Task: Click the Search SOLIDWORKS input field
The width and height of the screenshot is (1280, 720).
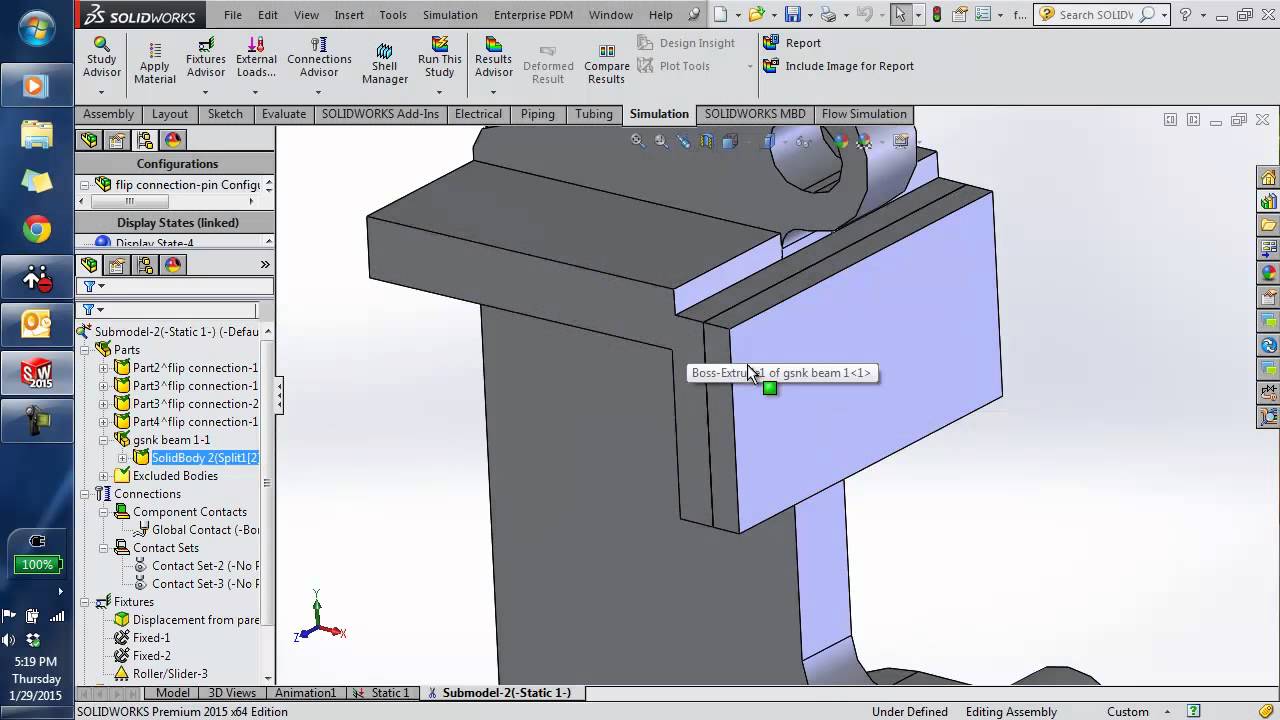Action: (x=1098, y=14)
